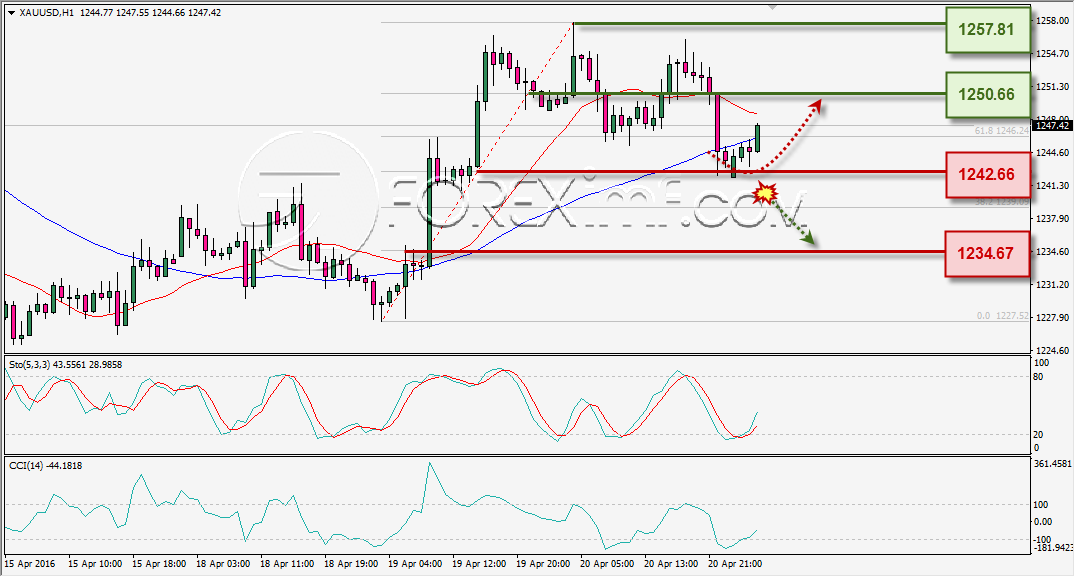Click the 1234.60 price axis value
1075x577 pixels.
click(1052, 251)
